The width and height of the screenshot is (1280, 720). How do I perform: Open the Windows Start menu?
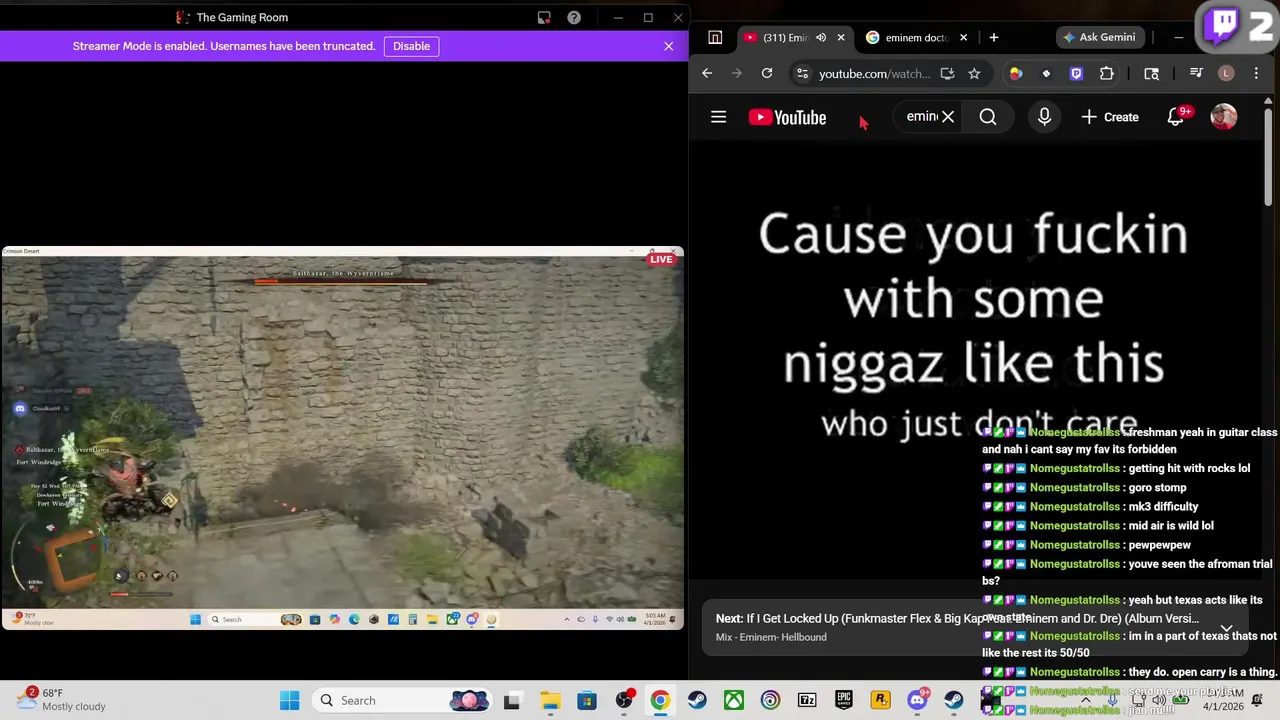[x=289, y=700]
